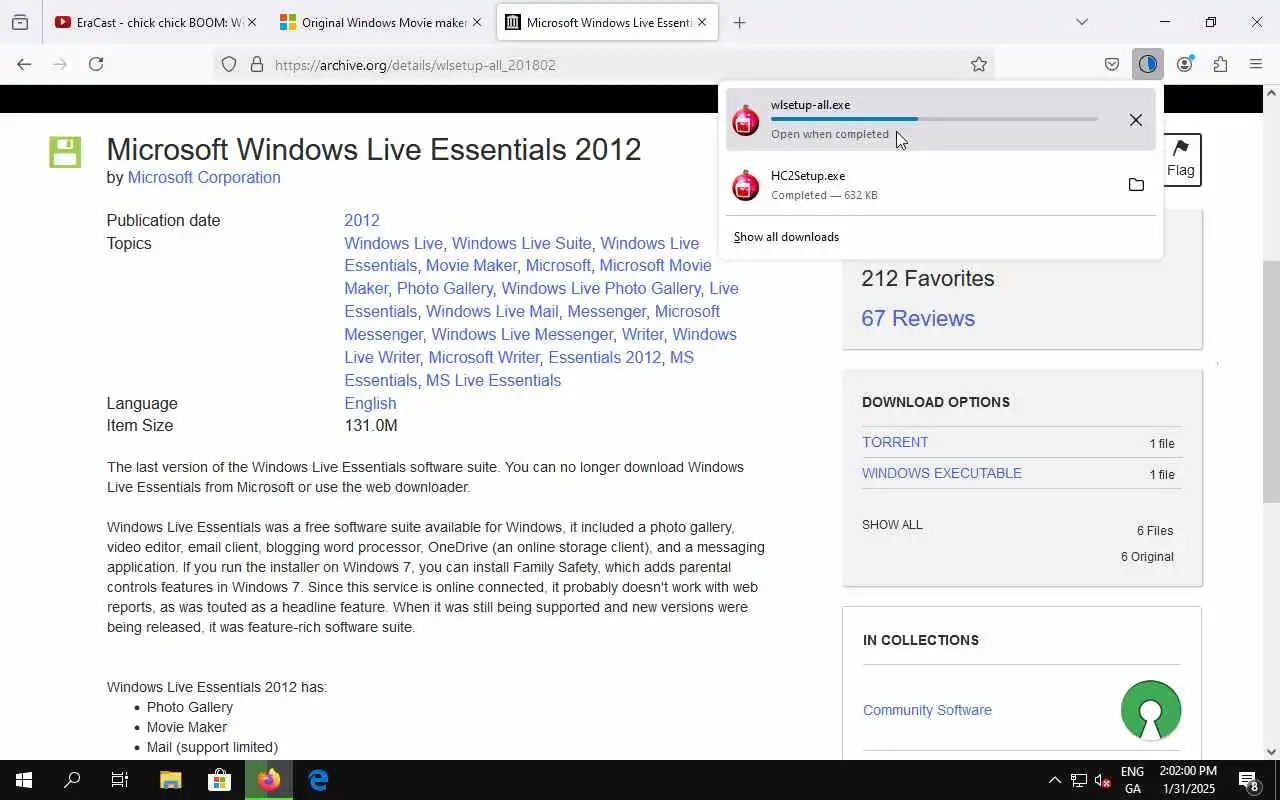View the 67 Reviews link

click(x=918, y=318)
